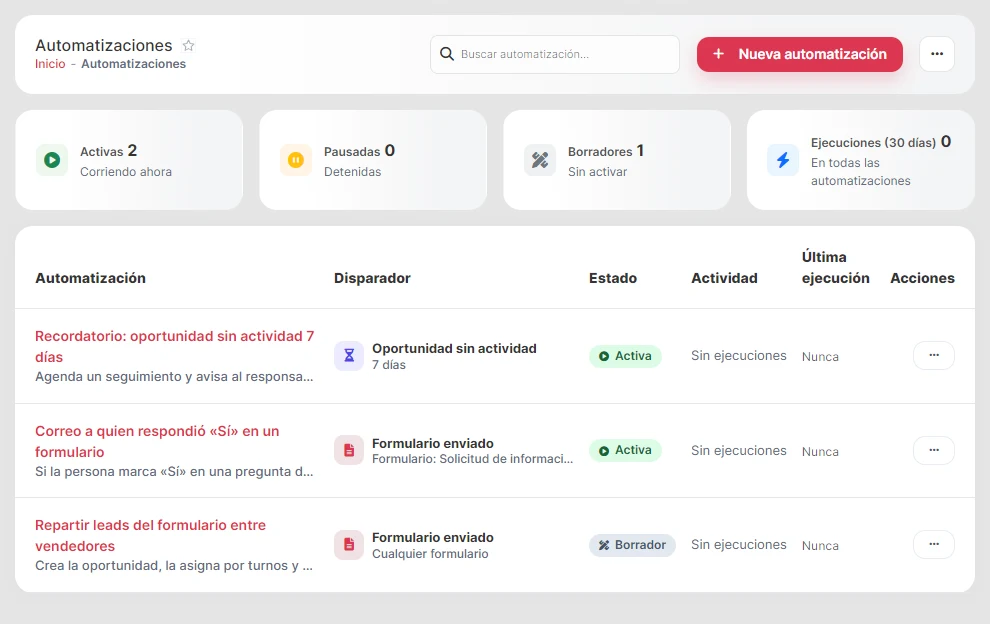Click Nunca in the Correo row
Screen dimensions: 990x624
(x=820, y=452)
